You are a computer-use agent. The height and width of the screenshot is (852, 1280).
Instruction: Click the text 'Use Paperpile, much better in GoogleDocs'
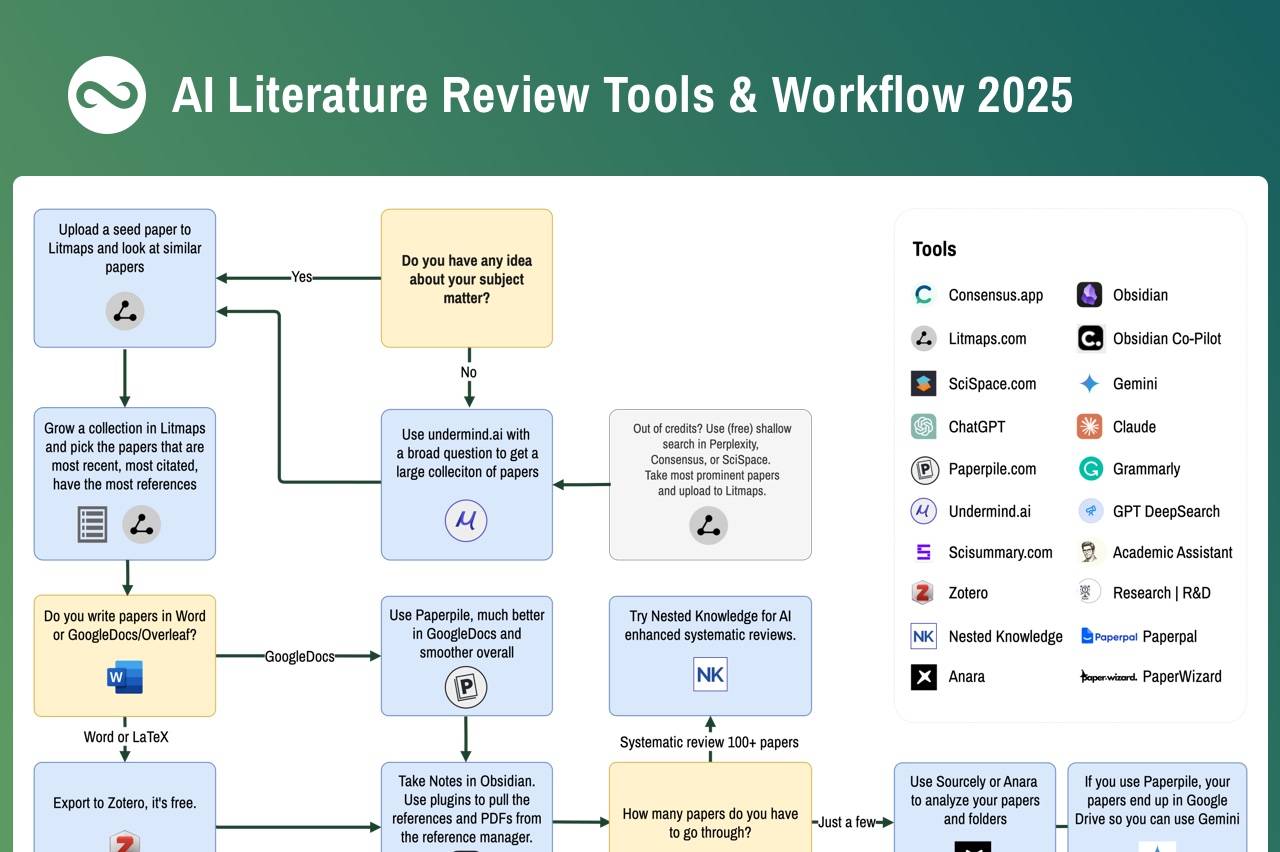[x=467, y=624]
